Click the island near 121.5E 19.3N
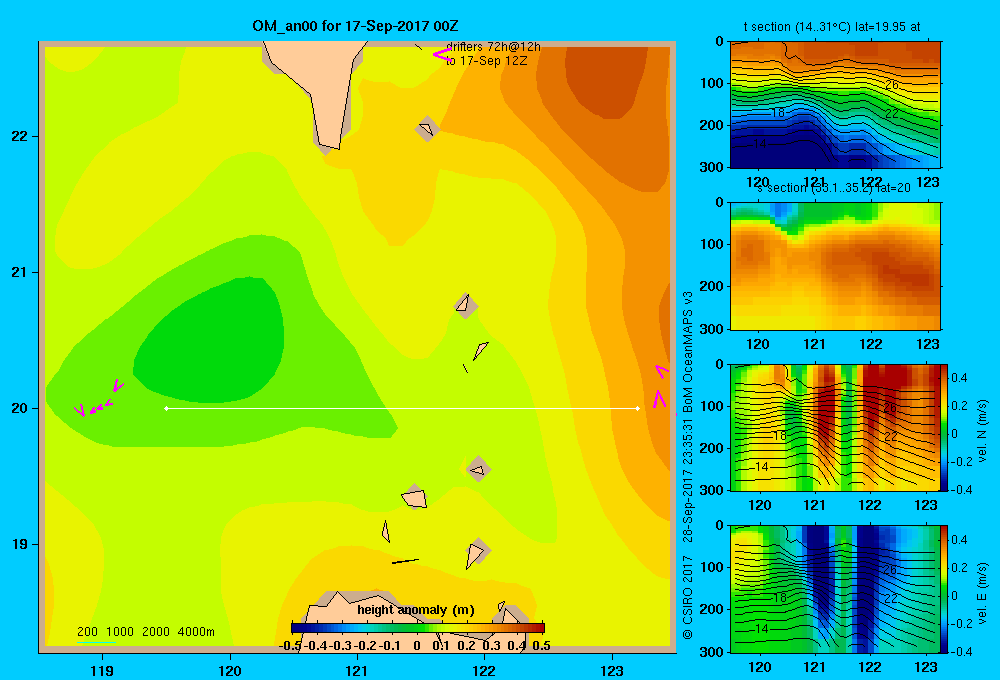 [x=415, y=497]
